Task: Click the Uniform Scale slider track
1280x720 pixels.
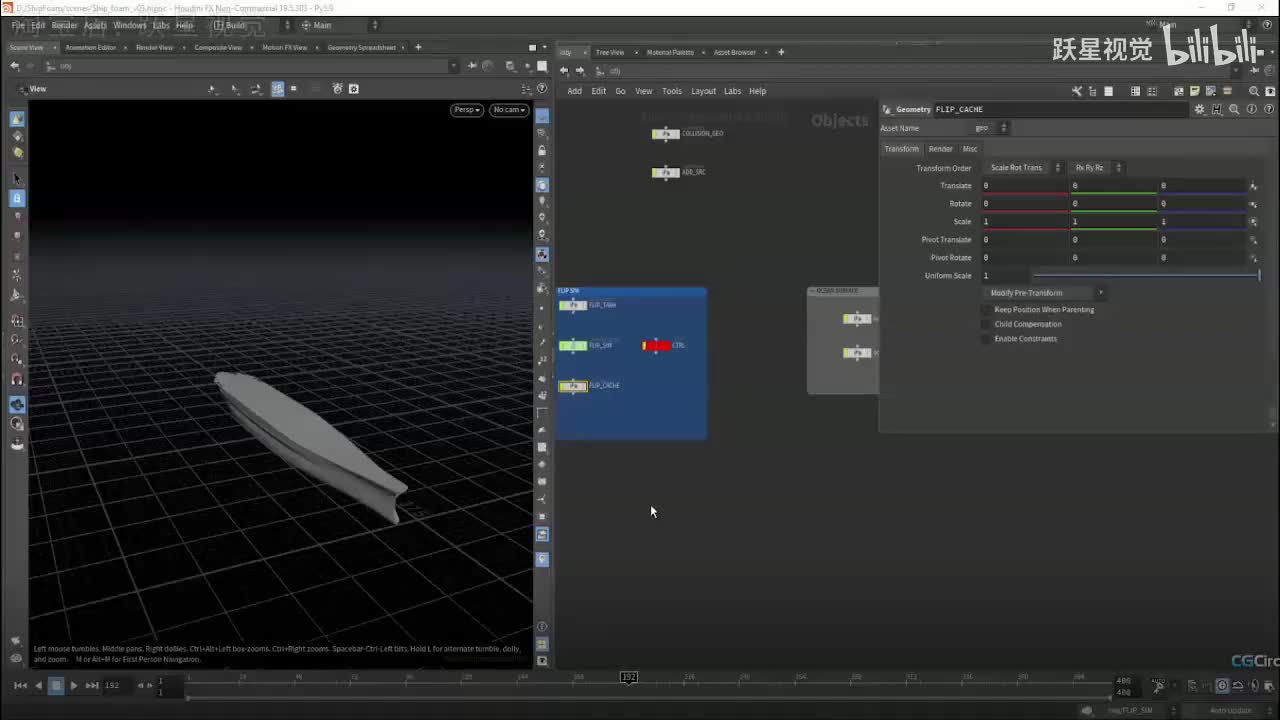Action: 1145,275
